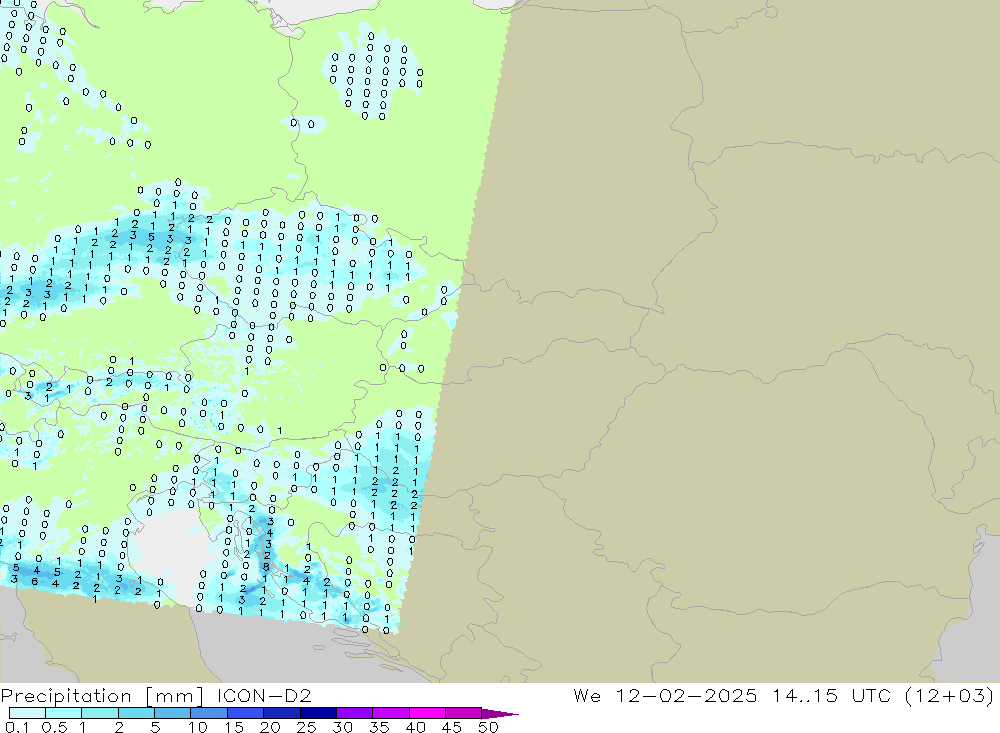The image size is (1000, 733).
Task: Click the '0.5' legend scale label
Action: tap(54, 727)
